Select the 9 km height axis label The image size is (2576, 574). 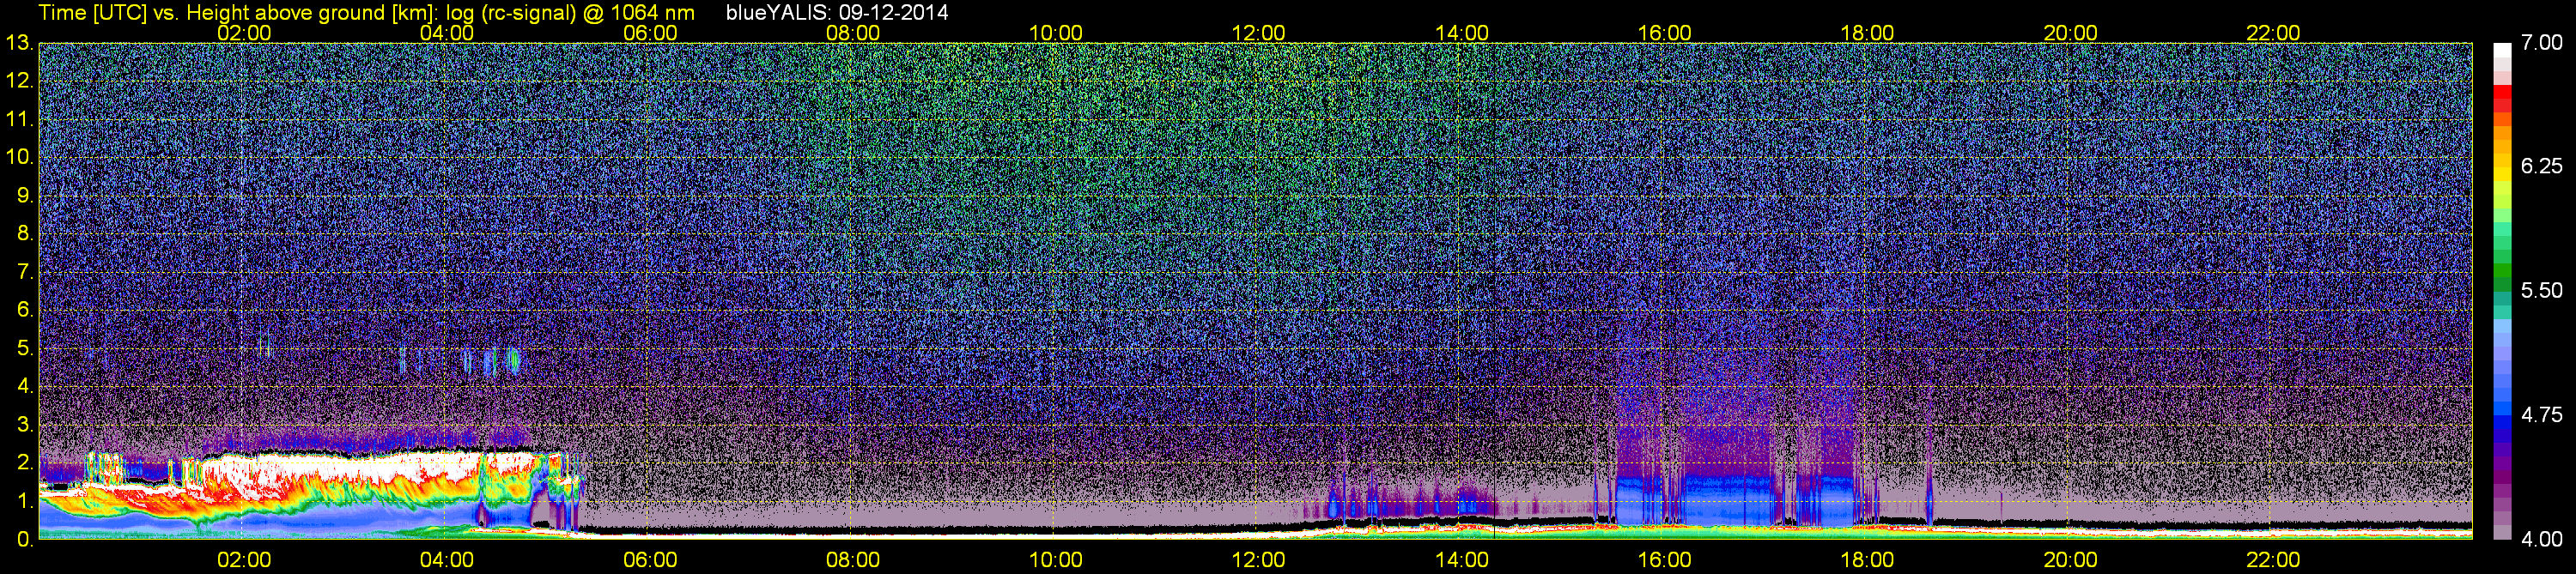[24, 195]
